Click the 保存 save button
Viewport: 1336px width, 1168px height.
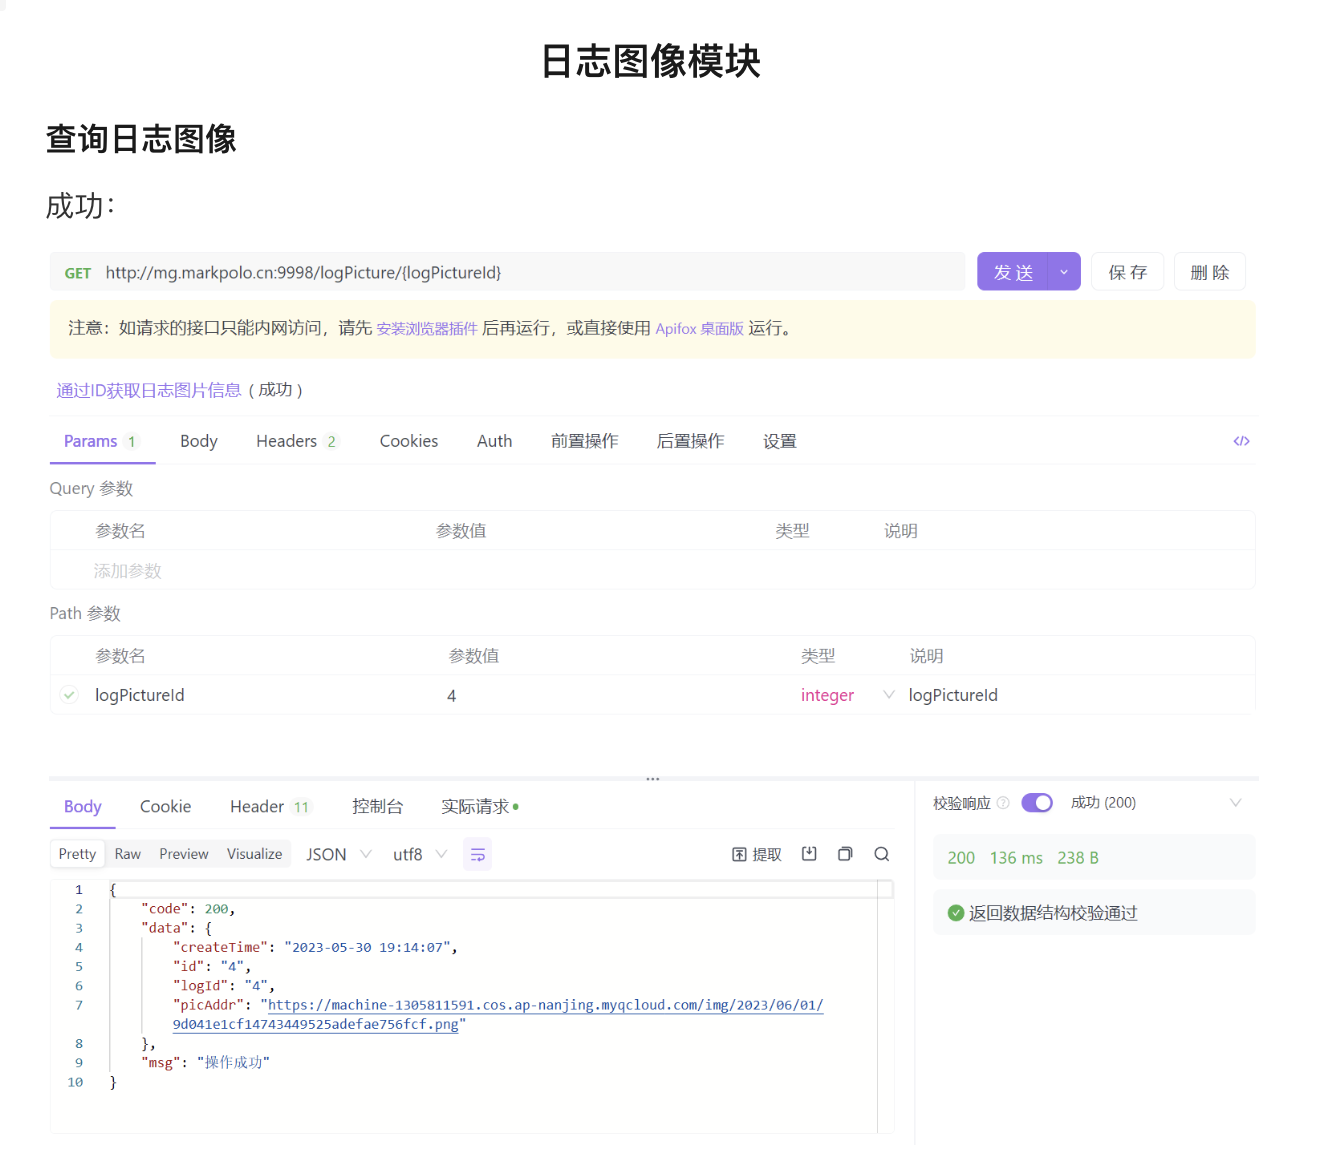point(1127,272)
